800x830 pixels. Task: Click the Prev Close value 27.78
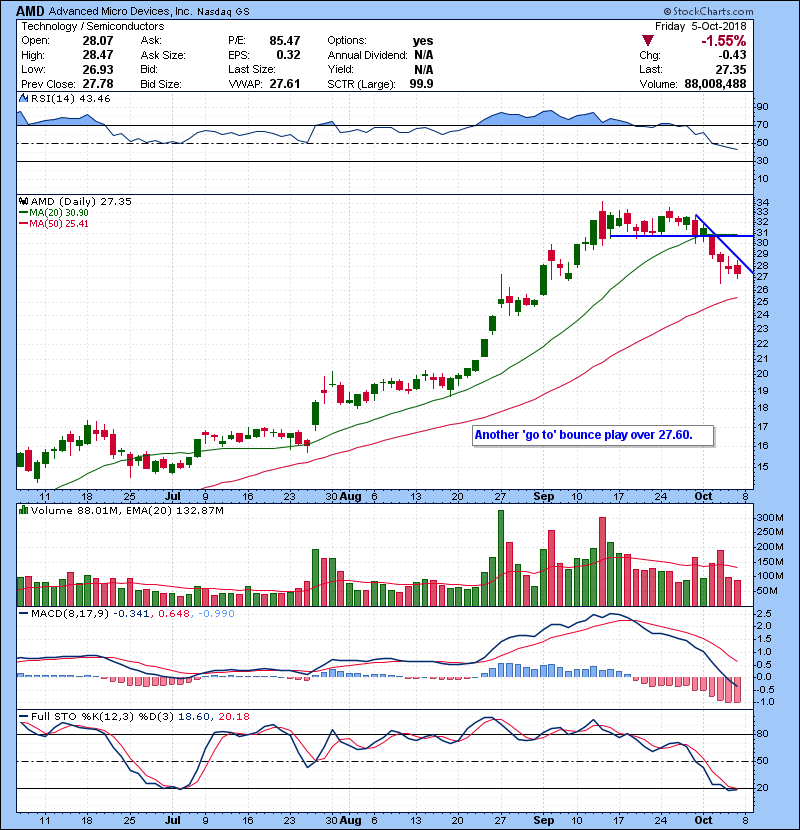(97, 84)
